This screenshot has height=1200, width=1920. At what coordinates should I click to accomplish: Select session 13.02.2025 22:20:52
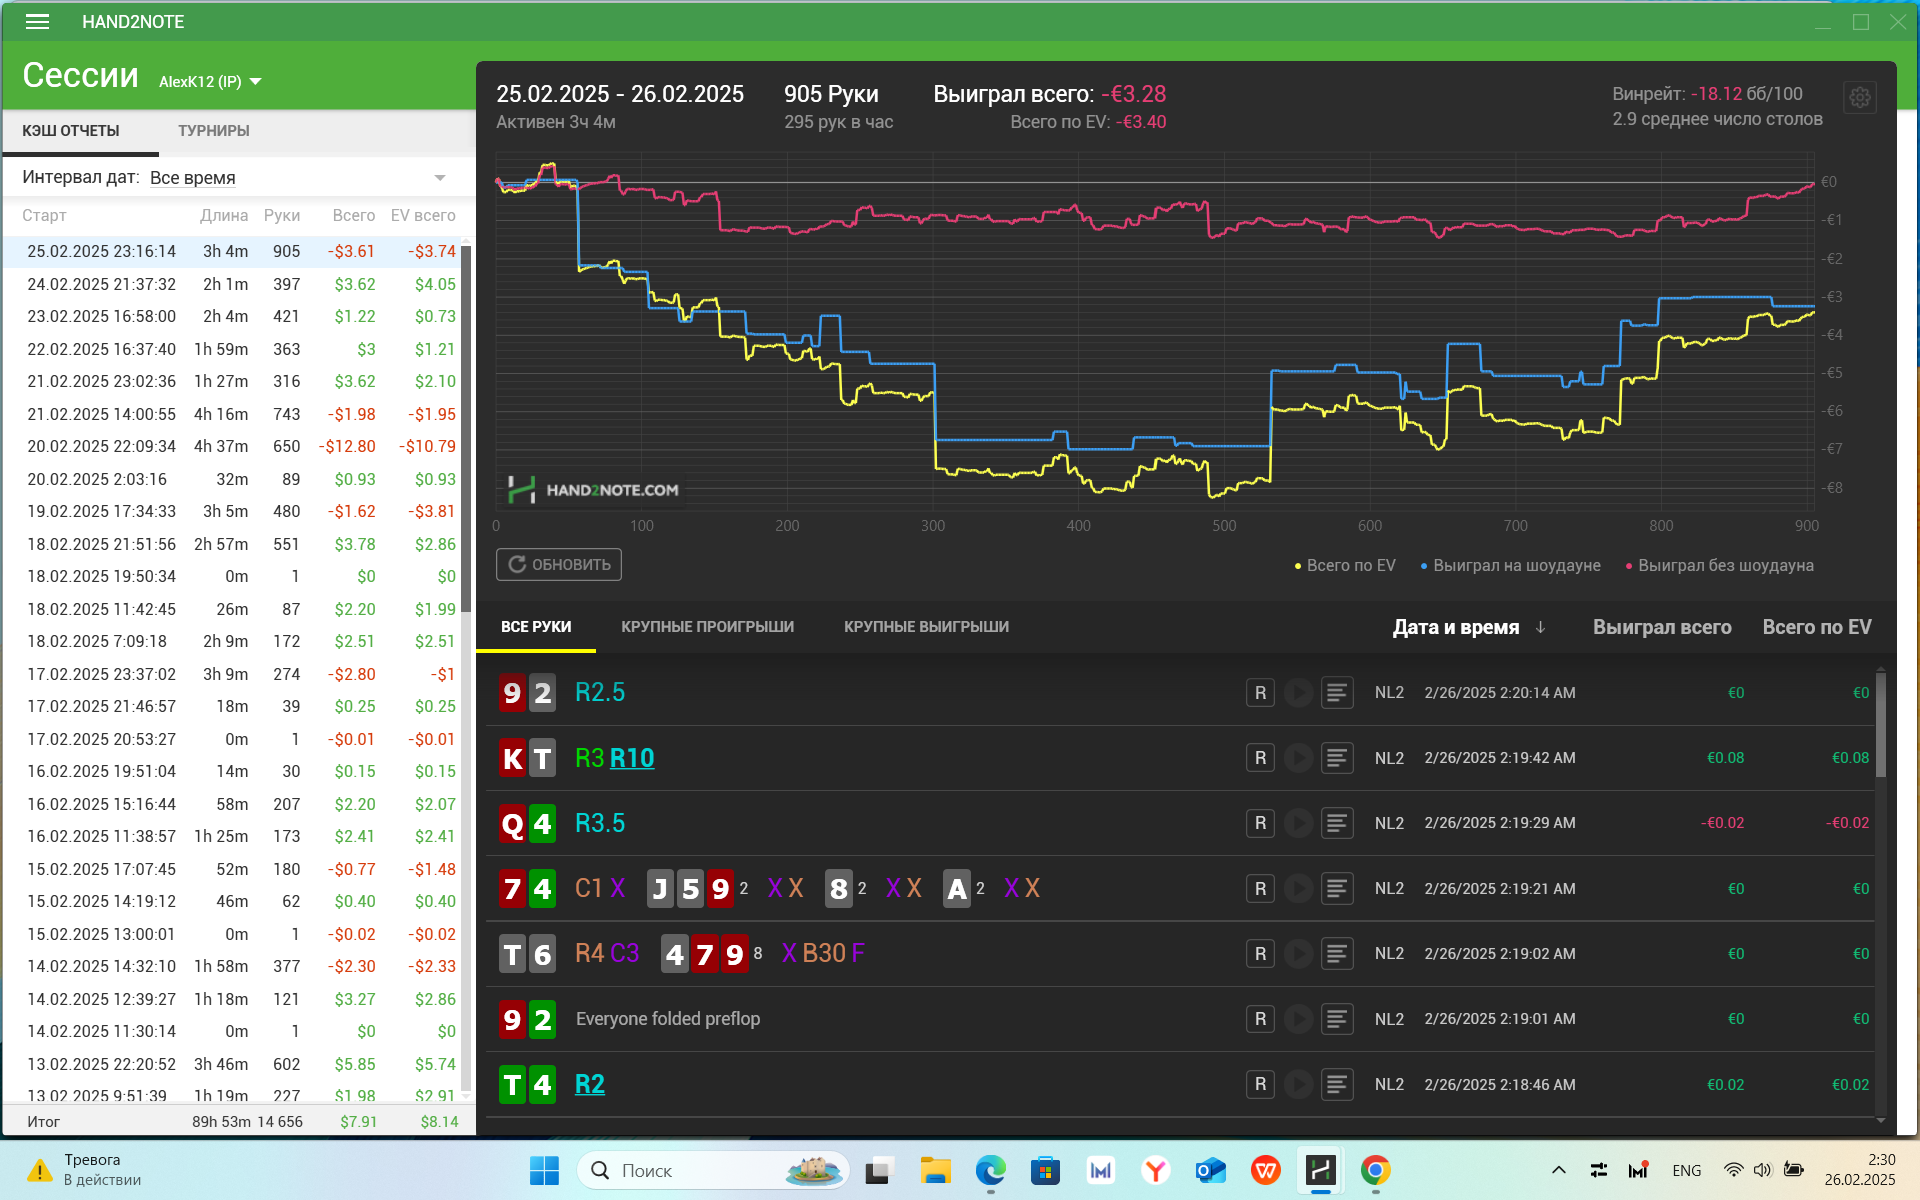click(x=231, y=1064)
